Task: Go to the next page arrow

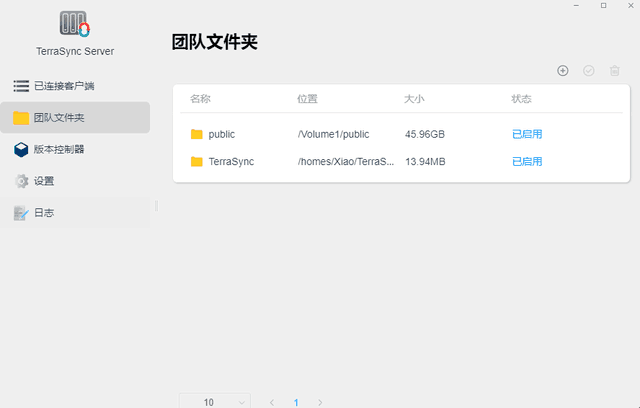Action: click(320, 403)
